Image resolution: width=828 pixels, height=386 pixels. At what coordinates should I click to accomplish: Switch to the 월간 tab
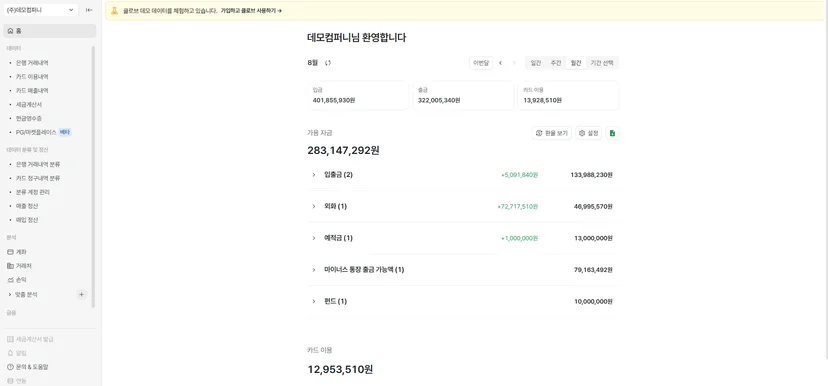[576, 63]
